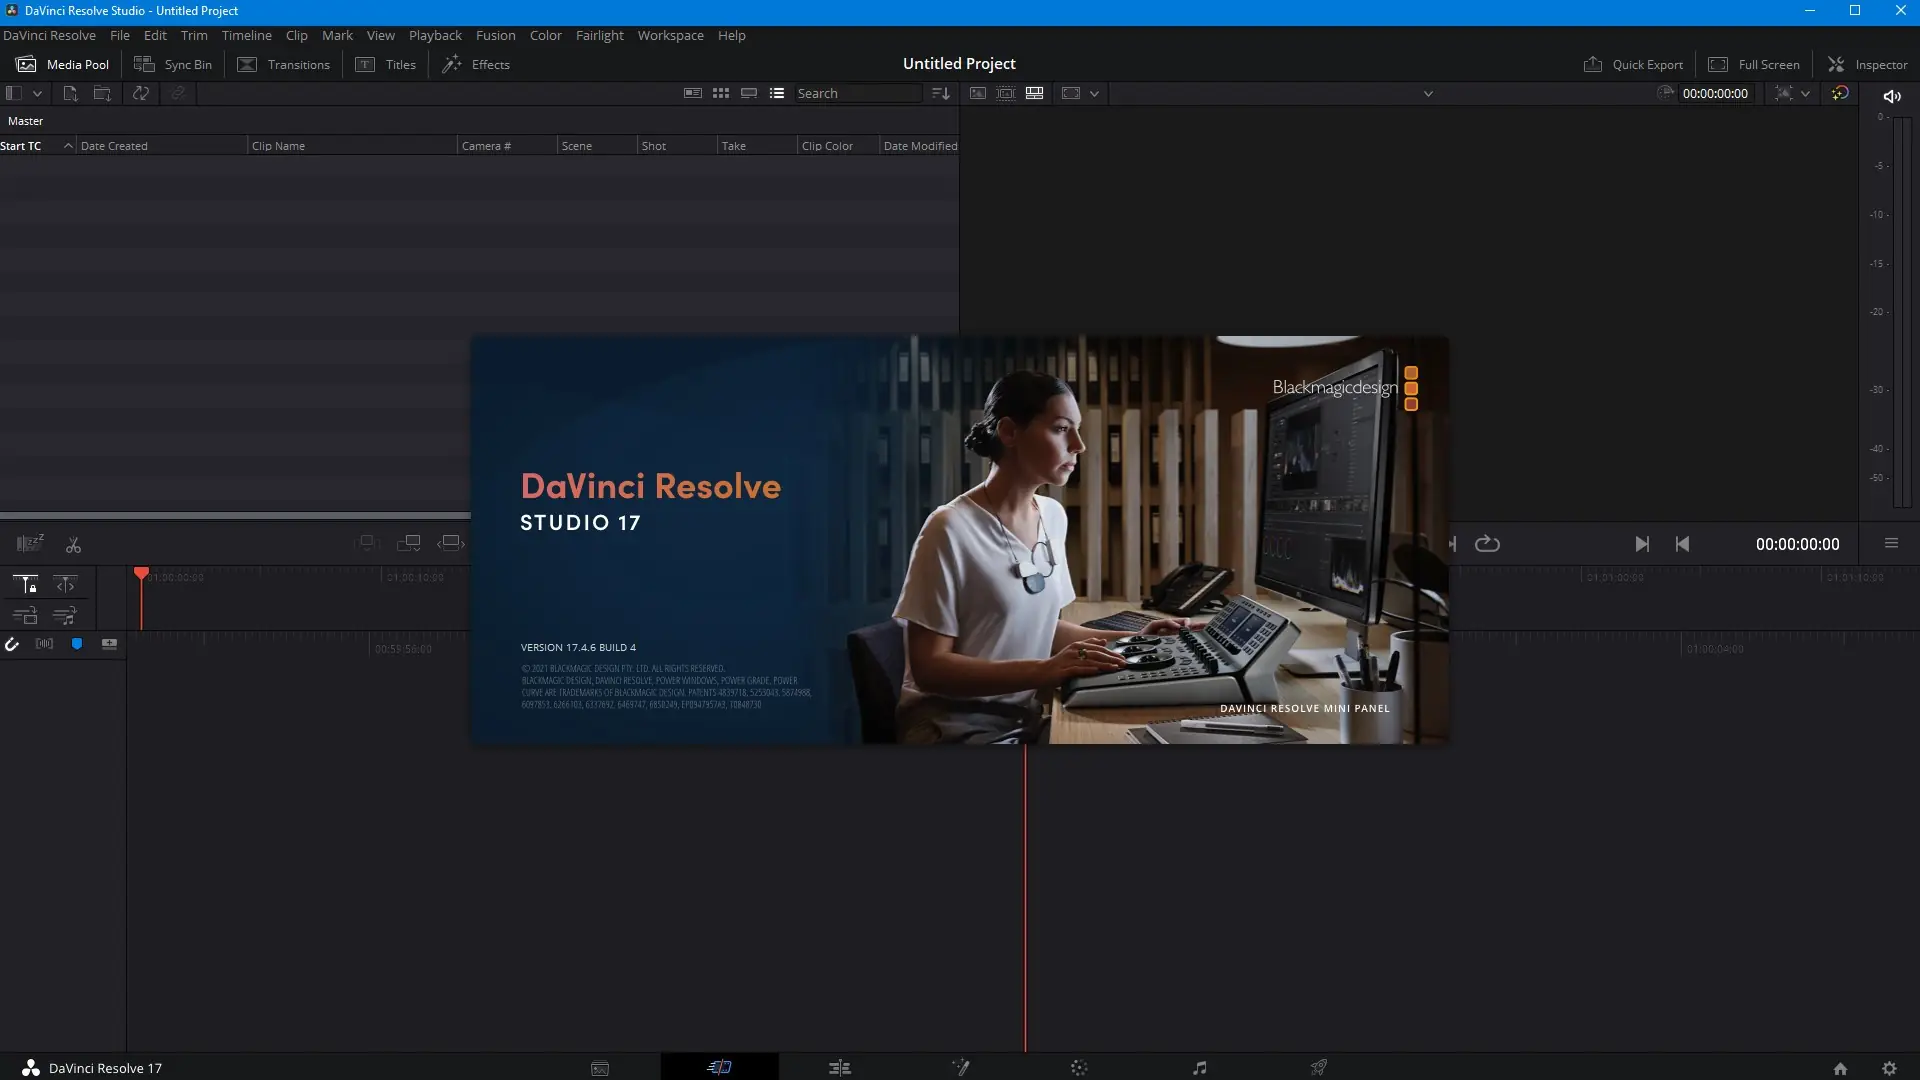Open the Fusion menu

coord(495,35)
